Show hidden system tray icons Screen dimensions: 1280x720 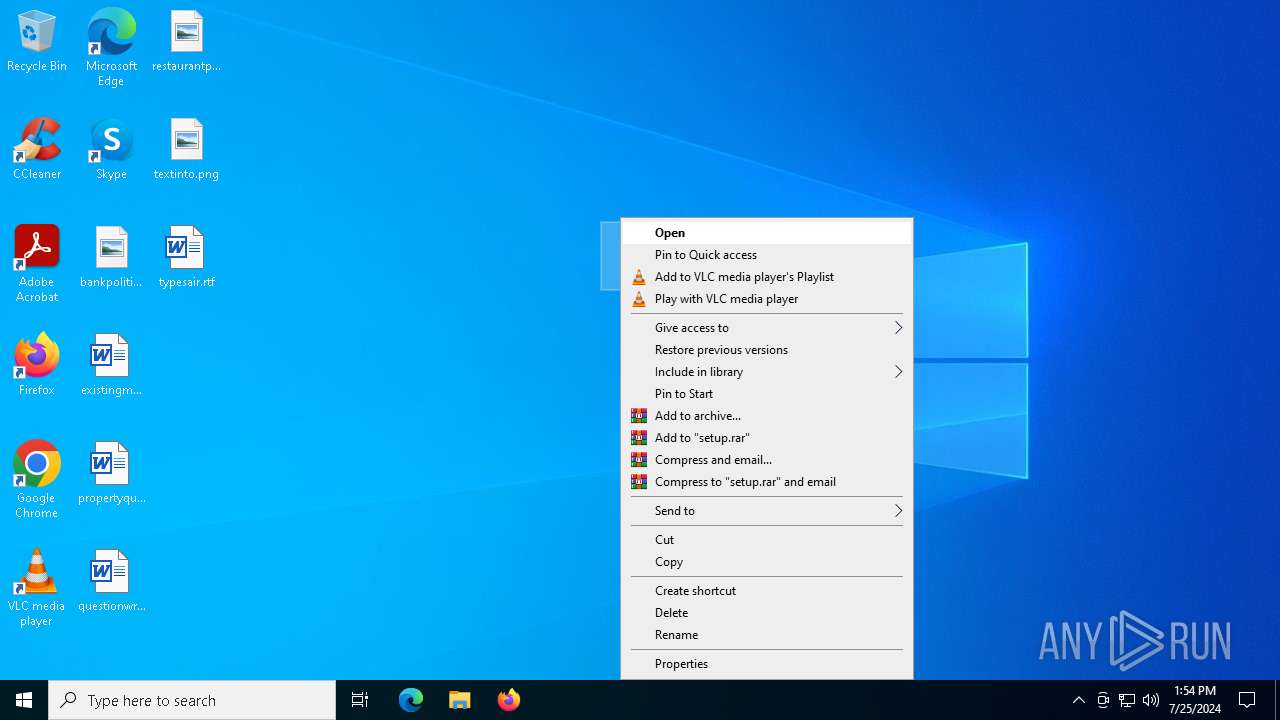click(x=1078, y=700)
